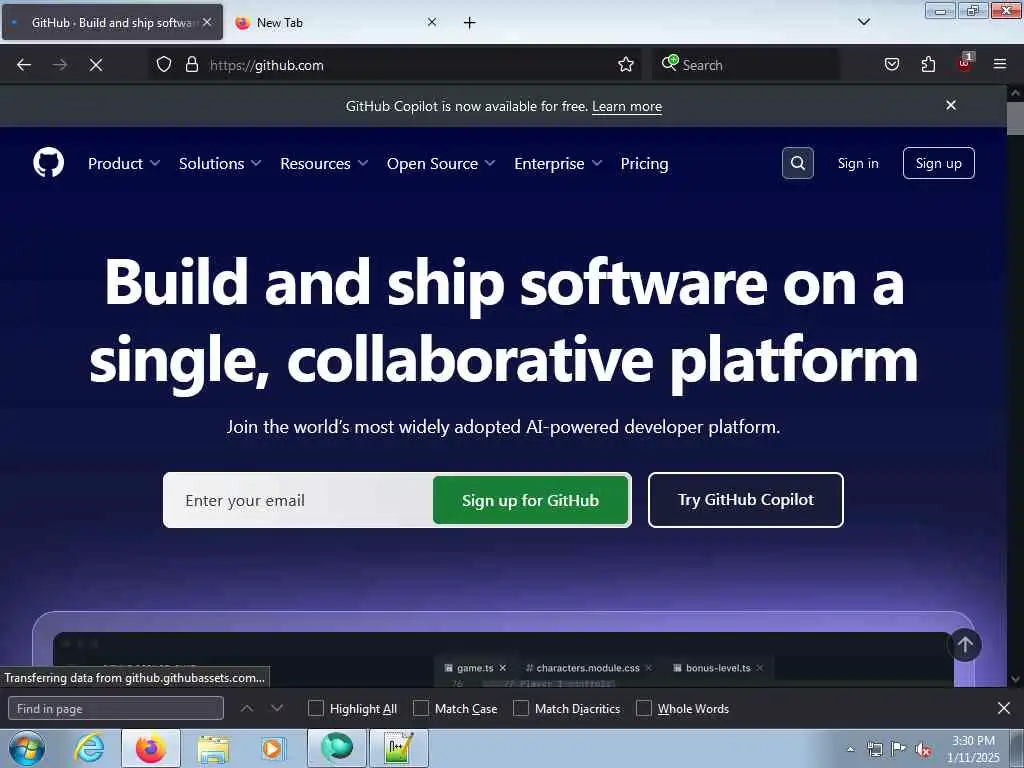The width and height of the screenshot is (1024, 768).
Task: Click the scrollbar down arrow
Action: 1015,679
